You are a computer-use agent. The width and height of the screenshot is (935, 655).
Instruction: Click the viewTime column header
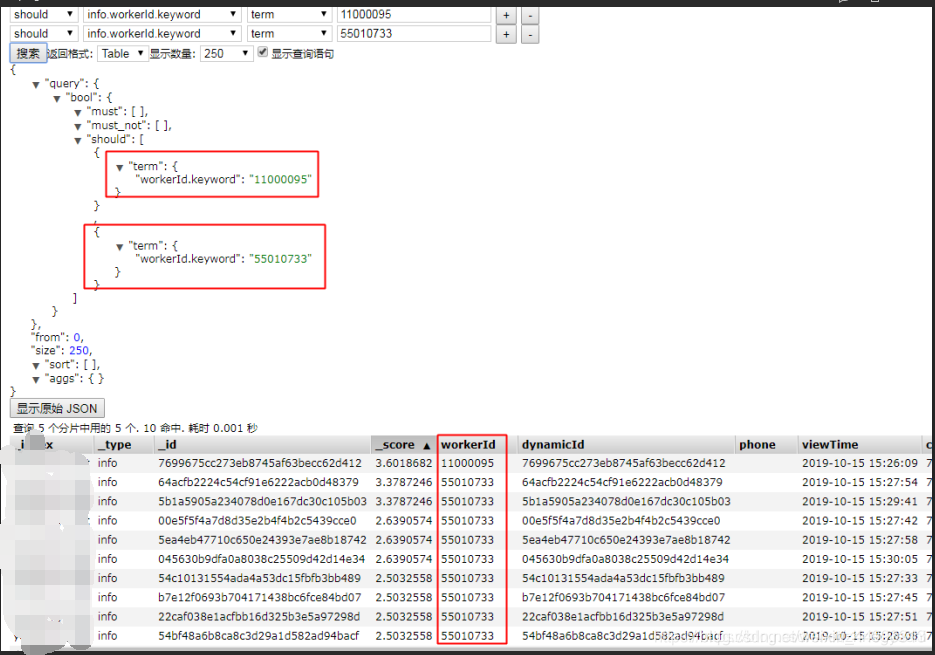pyautogui.click(x=860, y=444)
